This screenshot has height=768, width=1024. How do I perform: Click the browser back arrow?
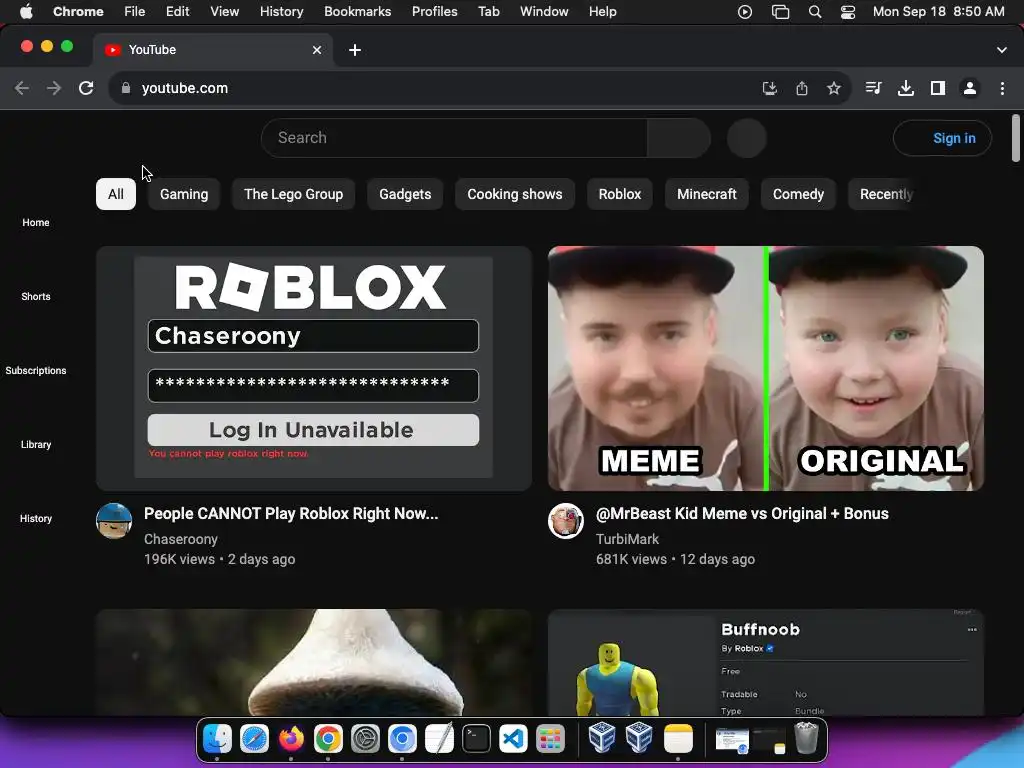[22, 88]
